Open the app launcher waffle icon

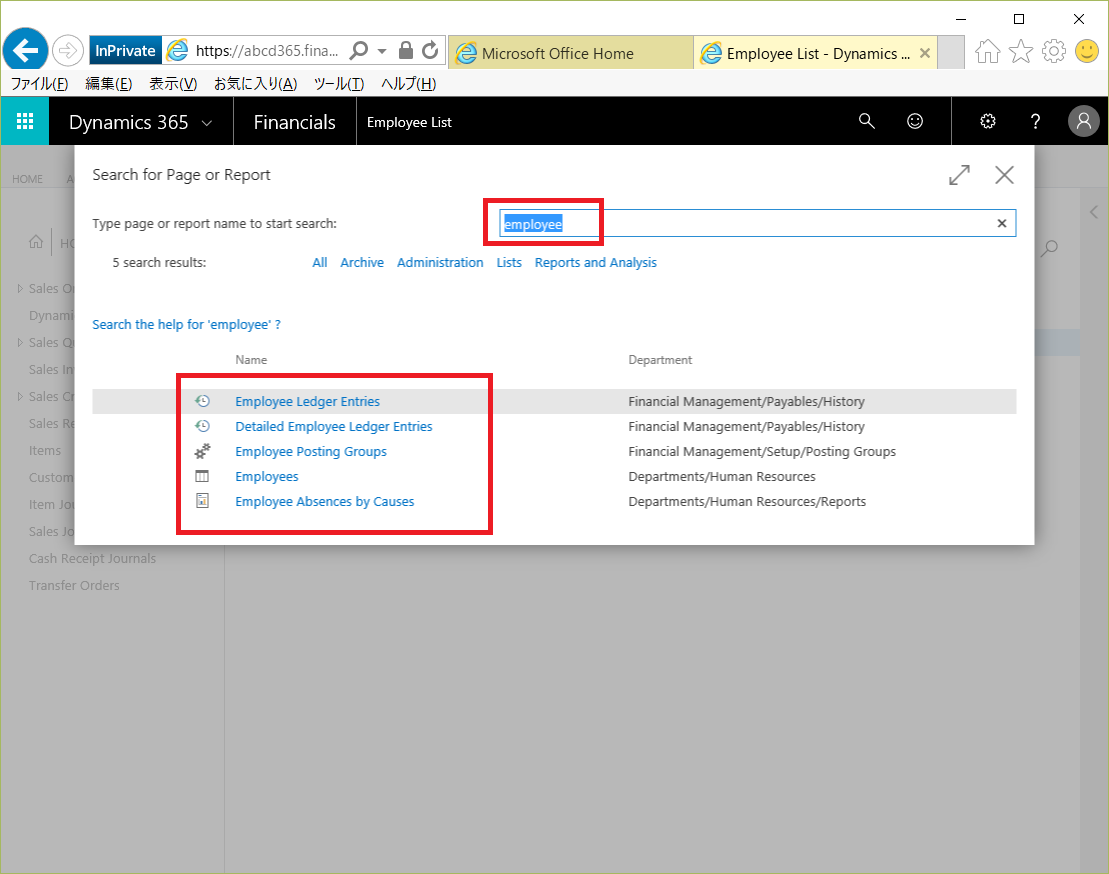[x=25, y=121]
